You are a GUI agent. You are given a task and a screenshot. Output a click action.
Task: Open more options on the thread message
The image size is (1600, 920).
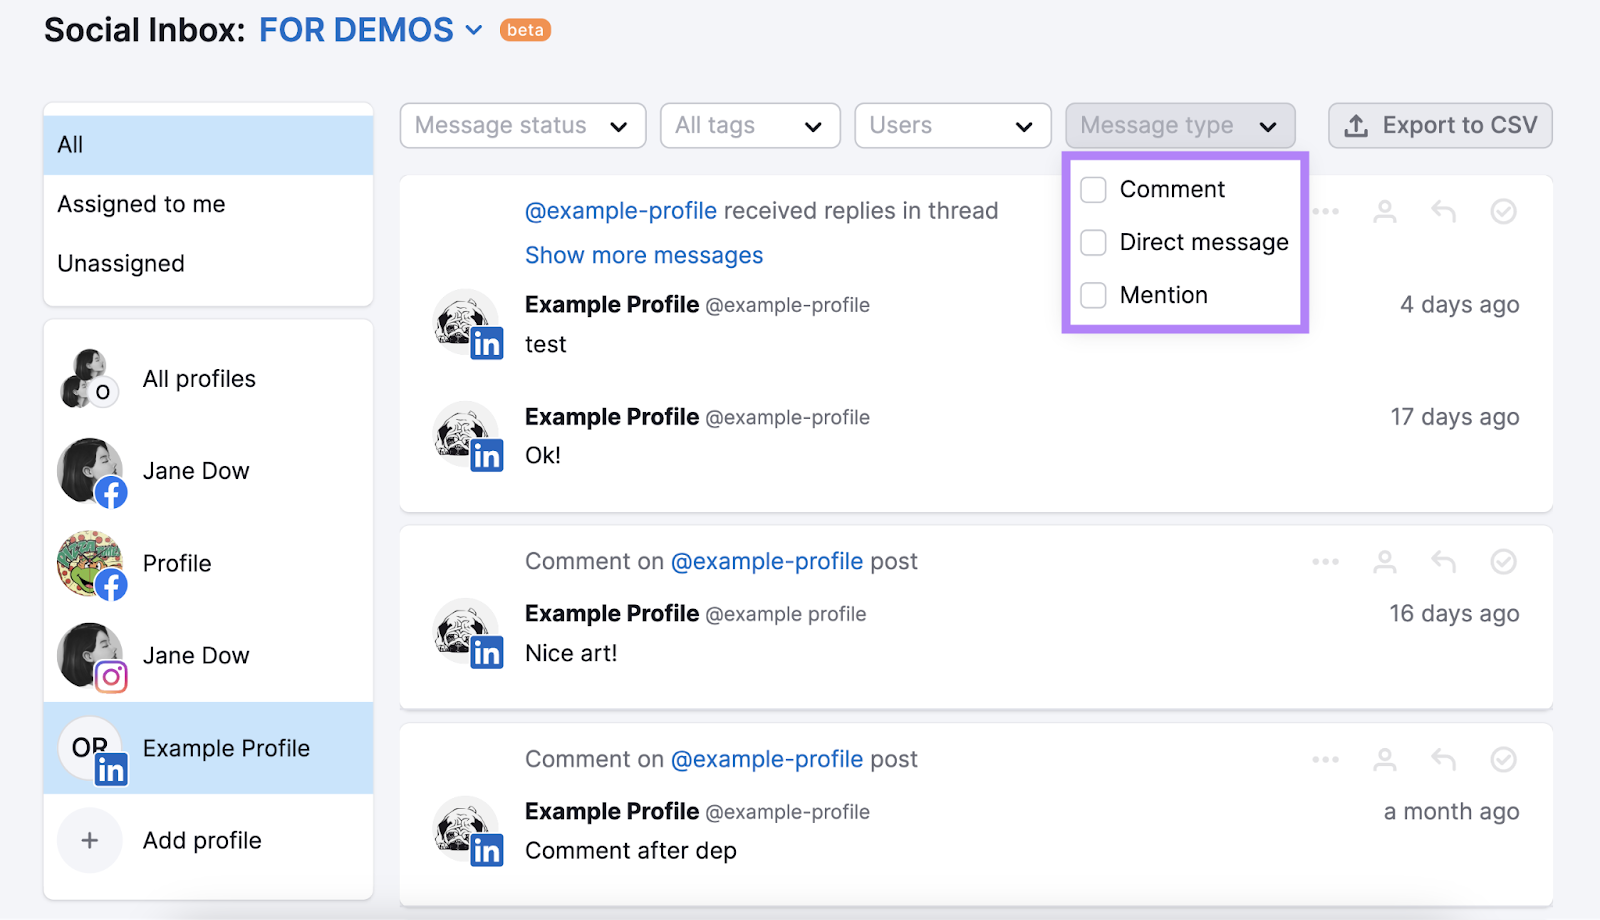click(1324, 211)
